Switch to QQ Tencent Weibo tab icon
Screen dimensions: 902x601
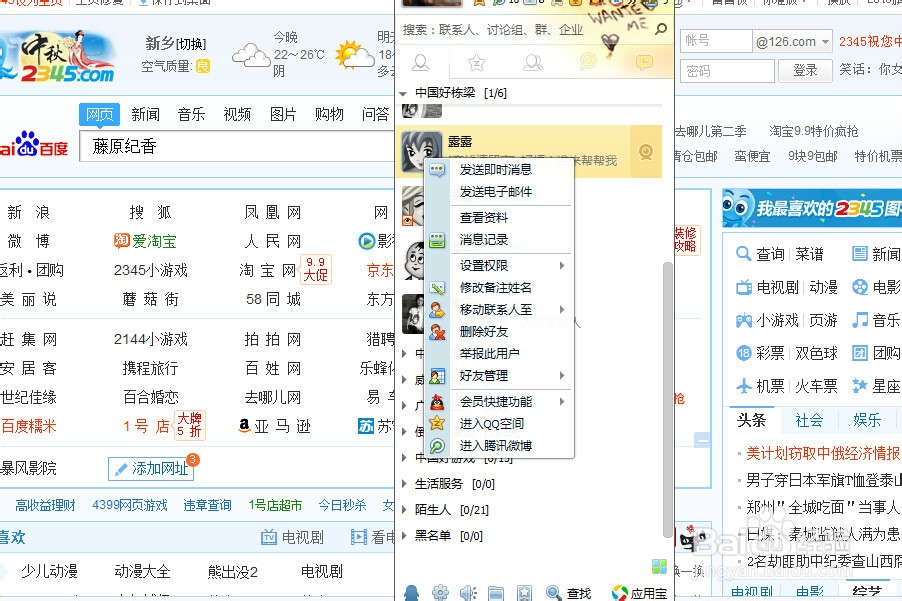coord(588,62)
